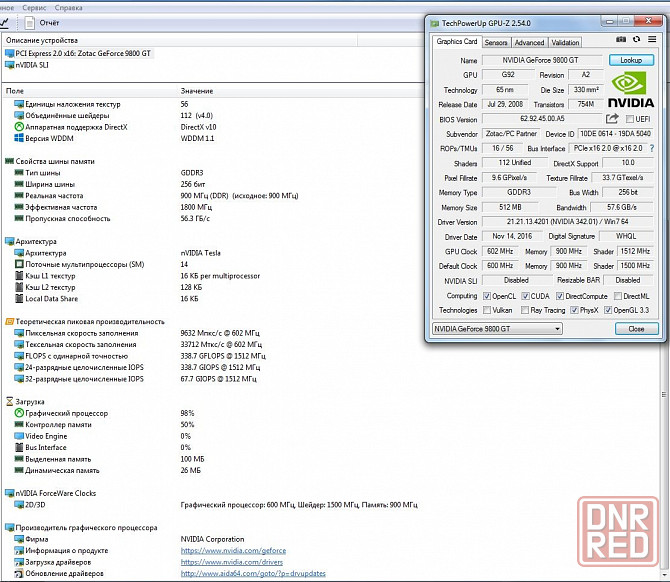Click the AIDA64 vertical scrollbar grip

tap(664, 394)
